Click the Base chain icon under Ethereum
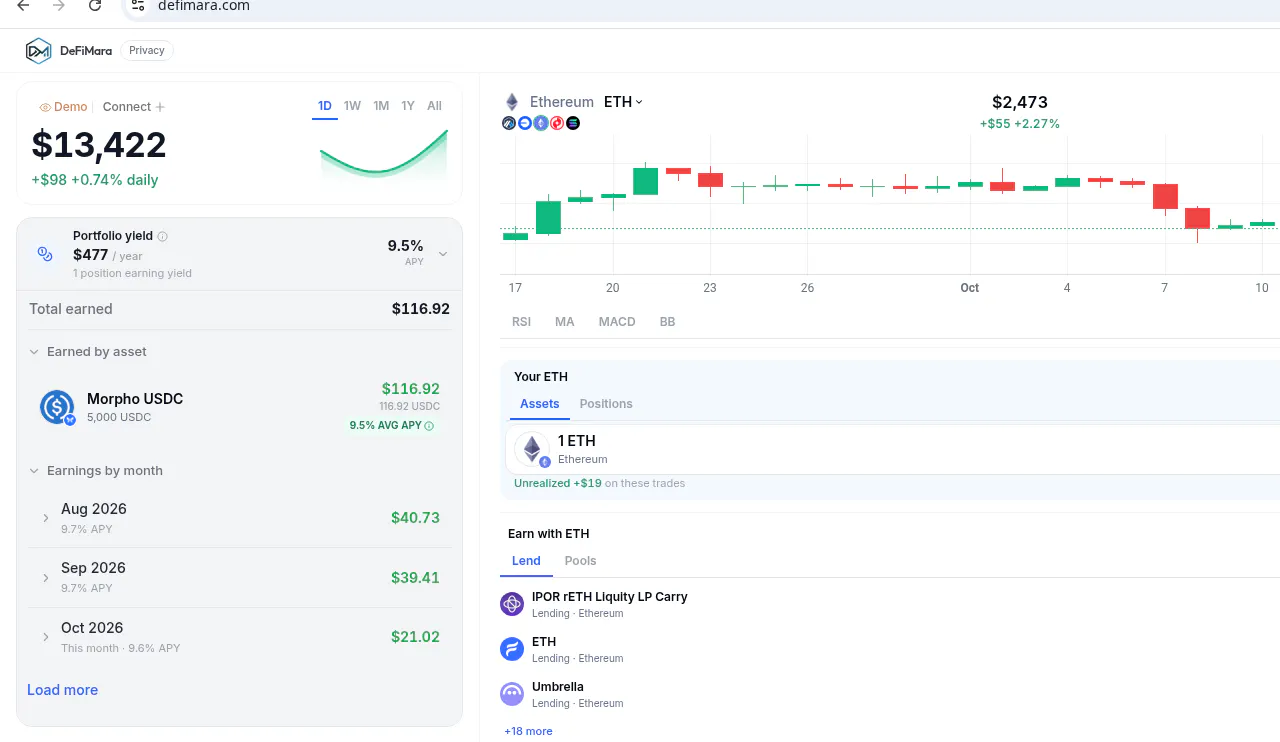1280x742 pixels. click(x=525, y=123)
